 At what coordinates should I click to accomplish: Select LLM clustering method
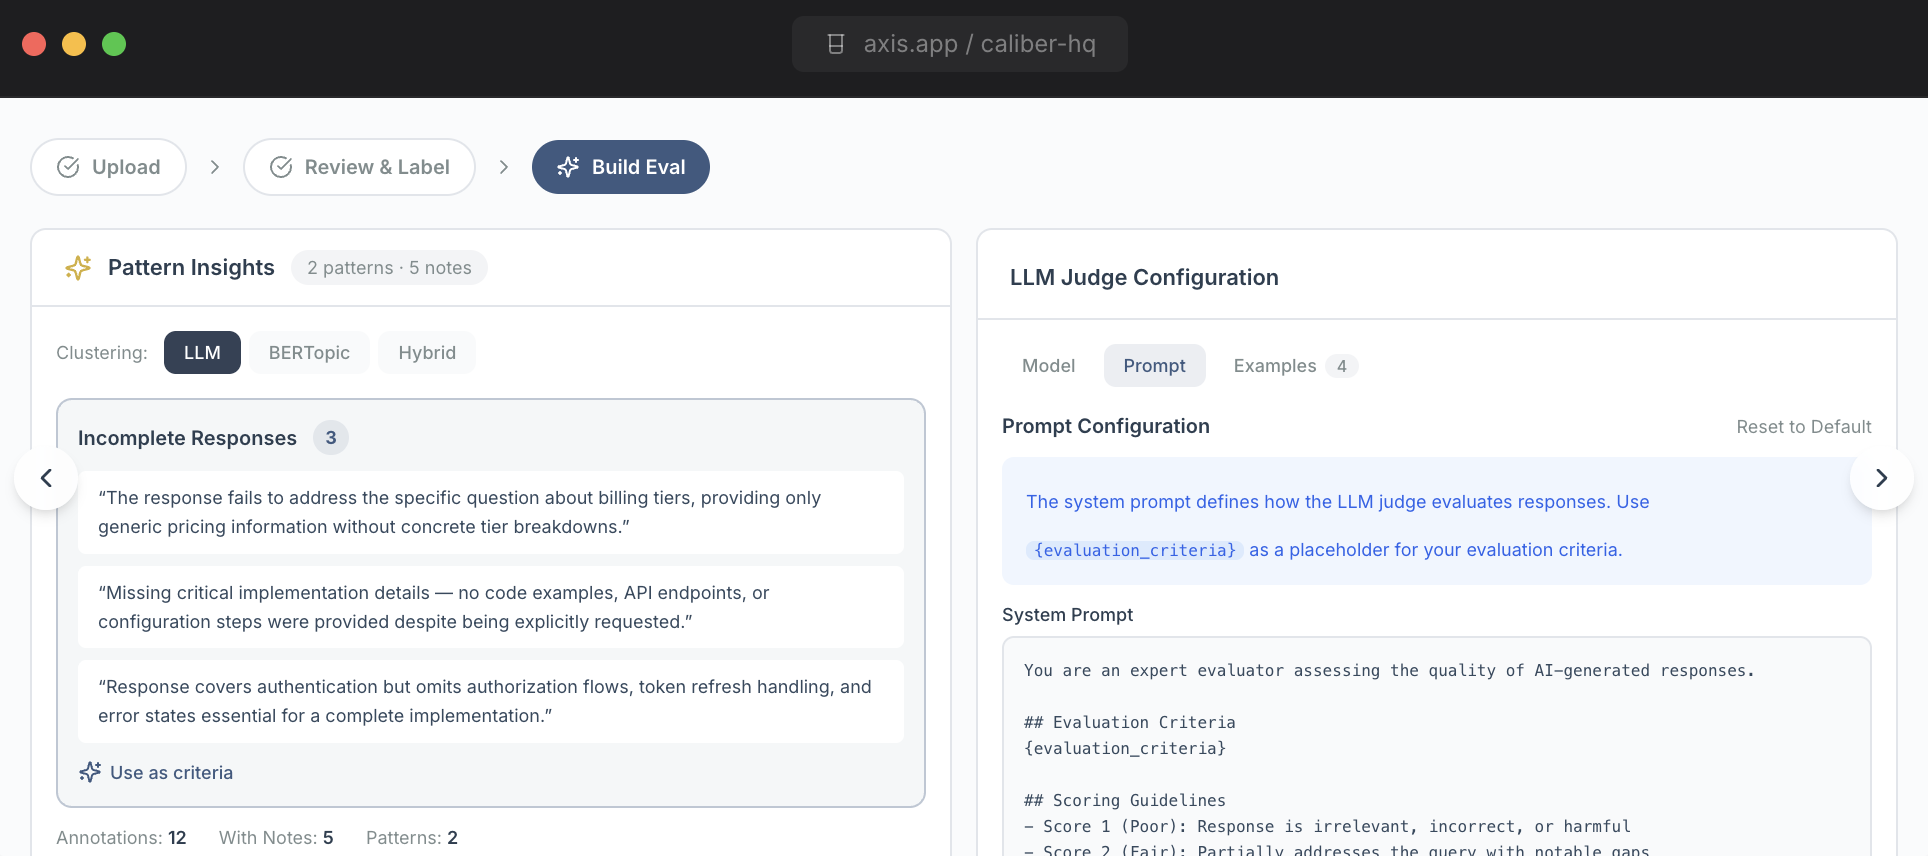tap(202, 352)
